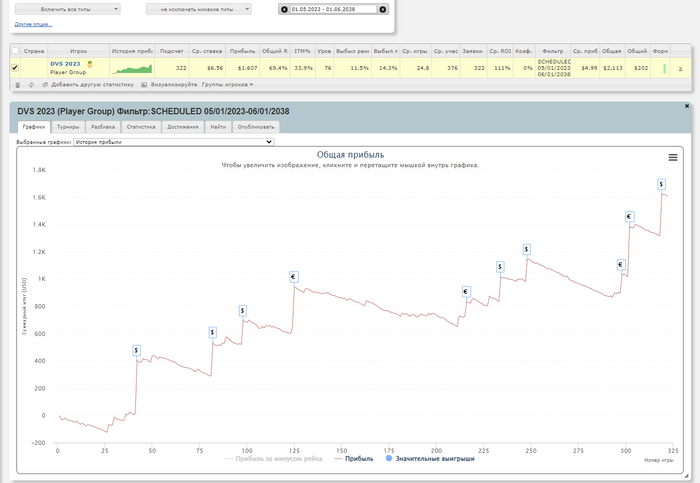Sort by 'Ср. ставка' column header
The width and height of the screenshot is (700, 483).
207,51
